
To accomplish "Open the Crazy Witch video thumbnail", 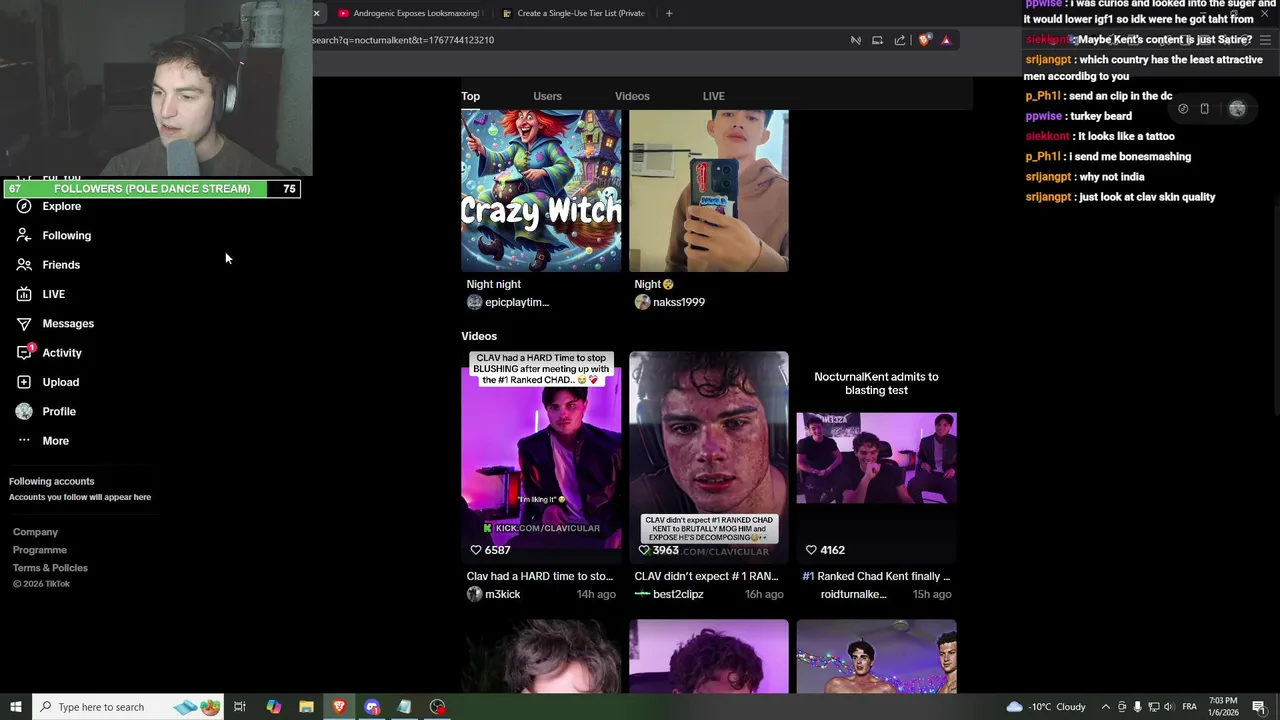I will pos(541,190).
